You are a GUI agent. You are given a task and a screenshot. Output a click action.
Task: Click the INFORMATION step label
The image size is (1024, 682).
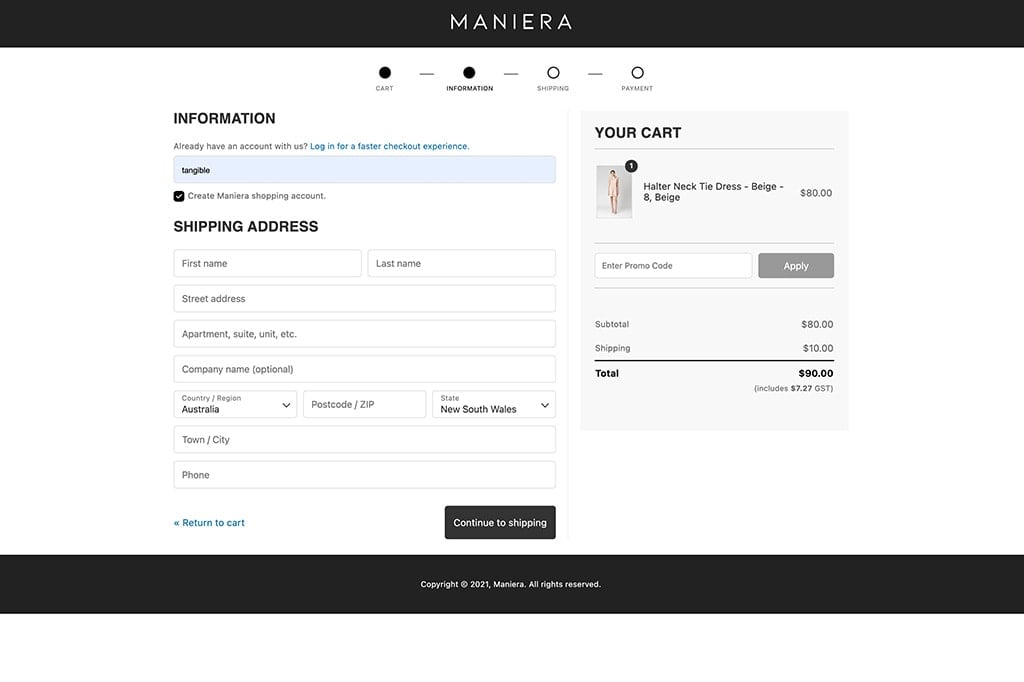coord(470,88)
